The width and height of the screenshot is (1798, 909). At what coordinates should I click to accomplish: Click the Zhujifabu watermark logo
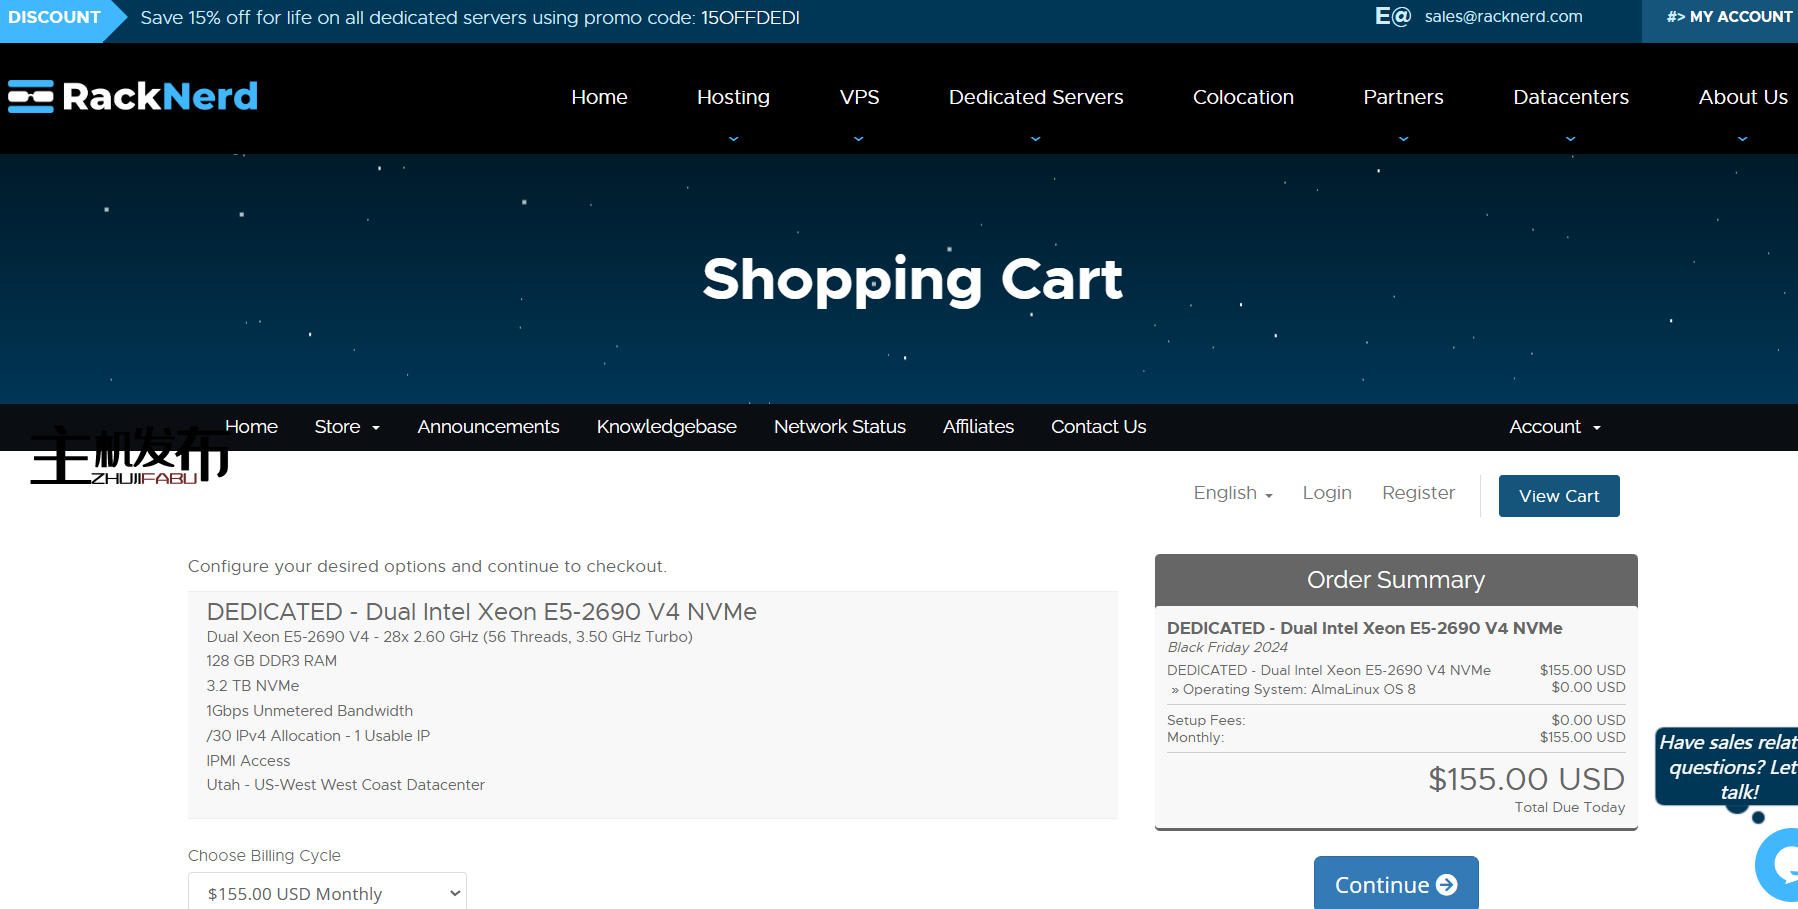pos(130,456)
